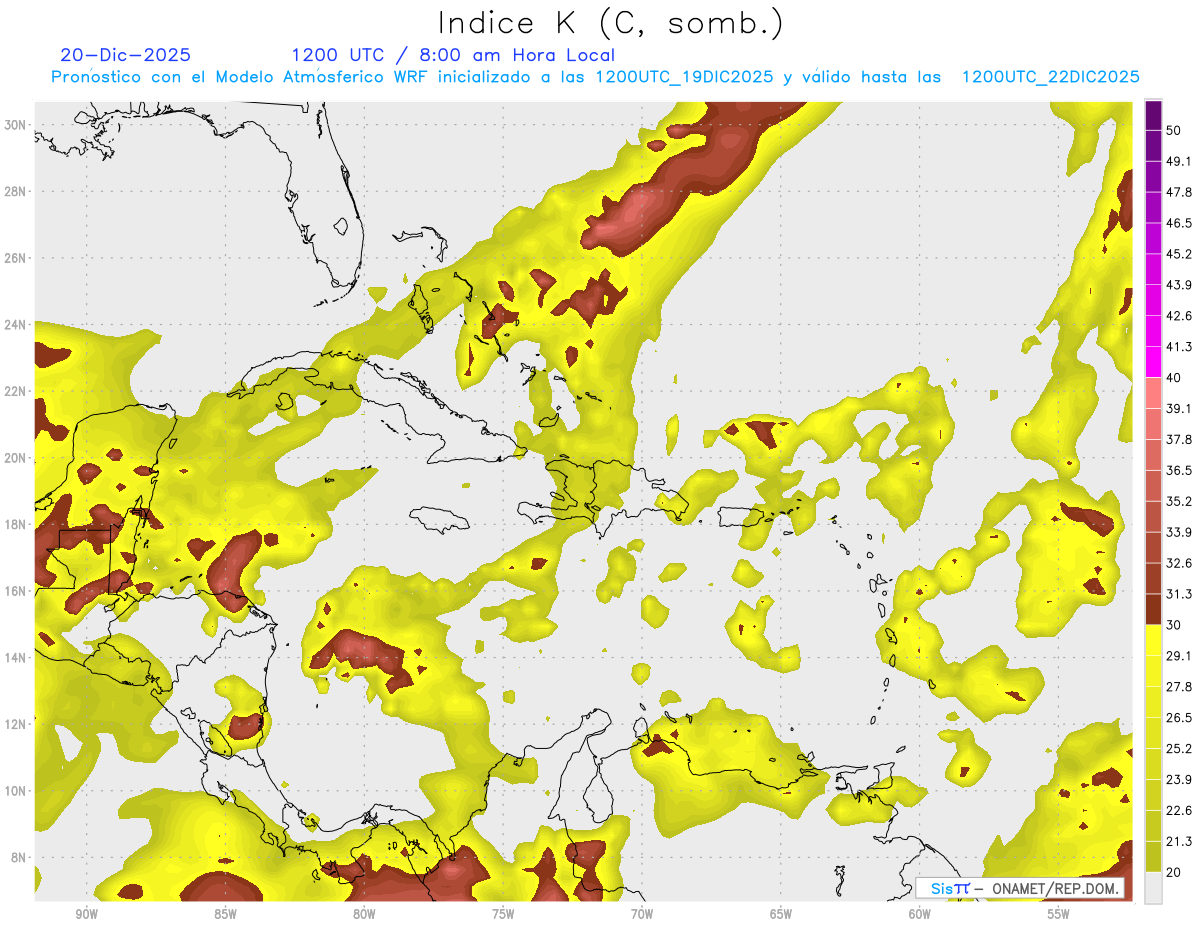
Task: Select the colorbar value "41.3"
Action: point(1180,347)
